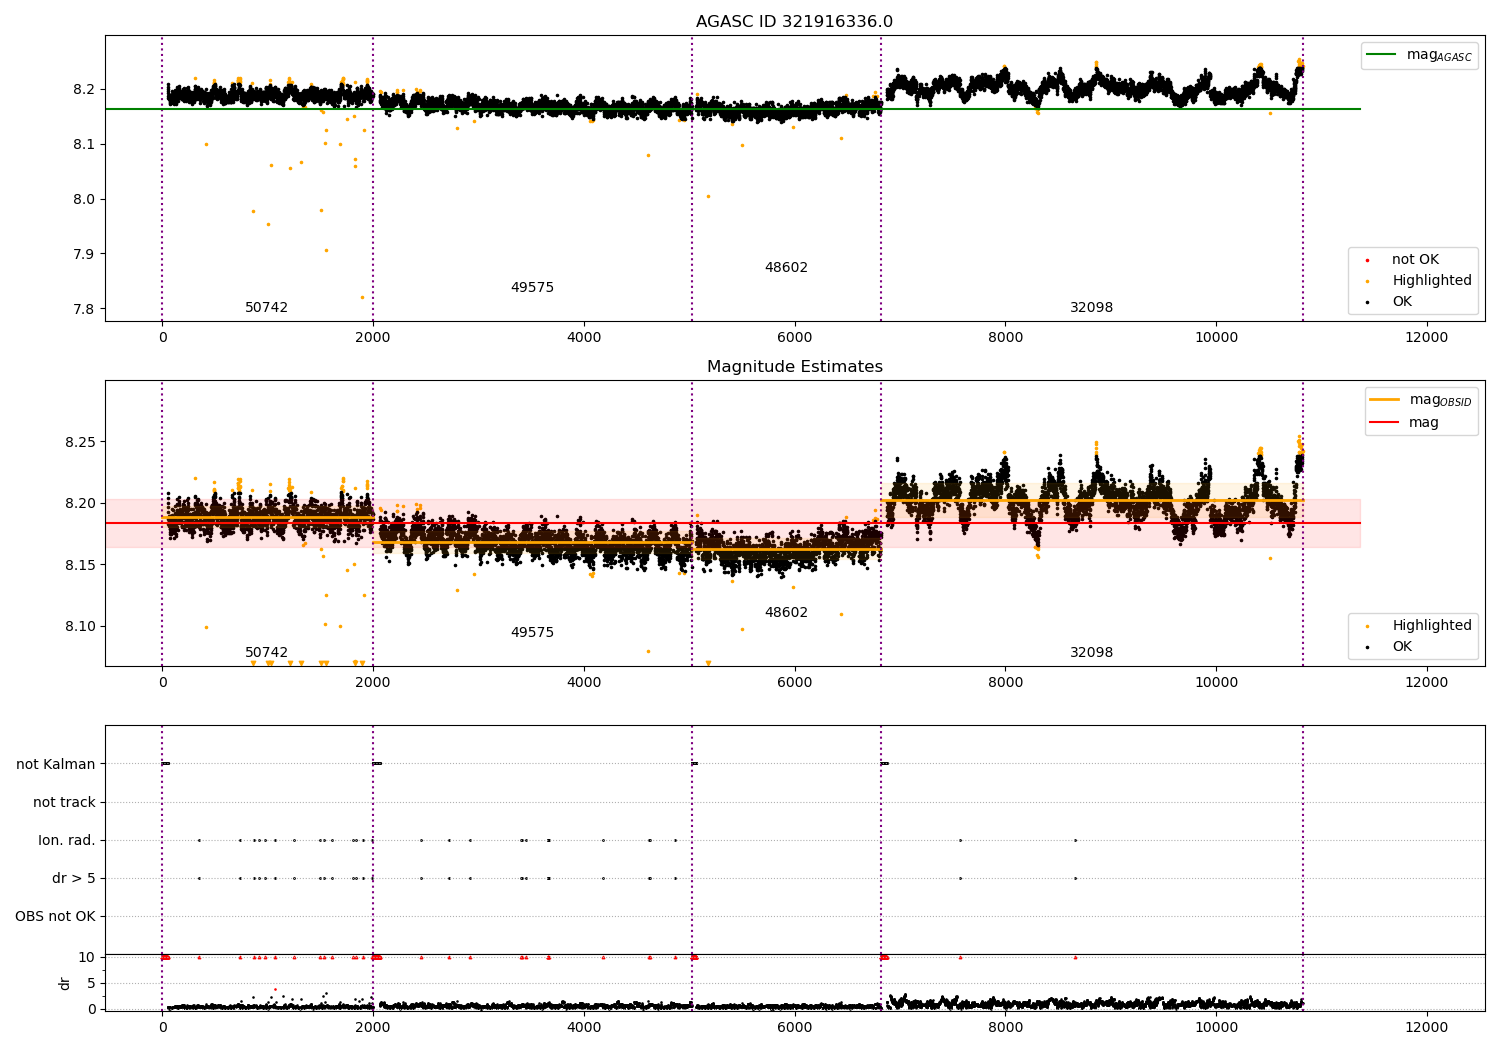Click 'Highlighted' legend entry in top plot

1432,281
